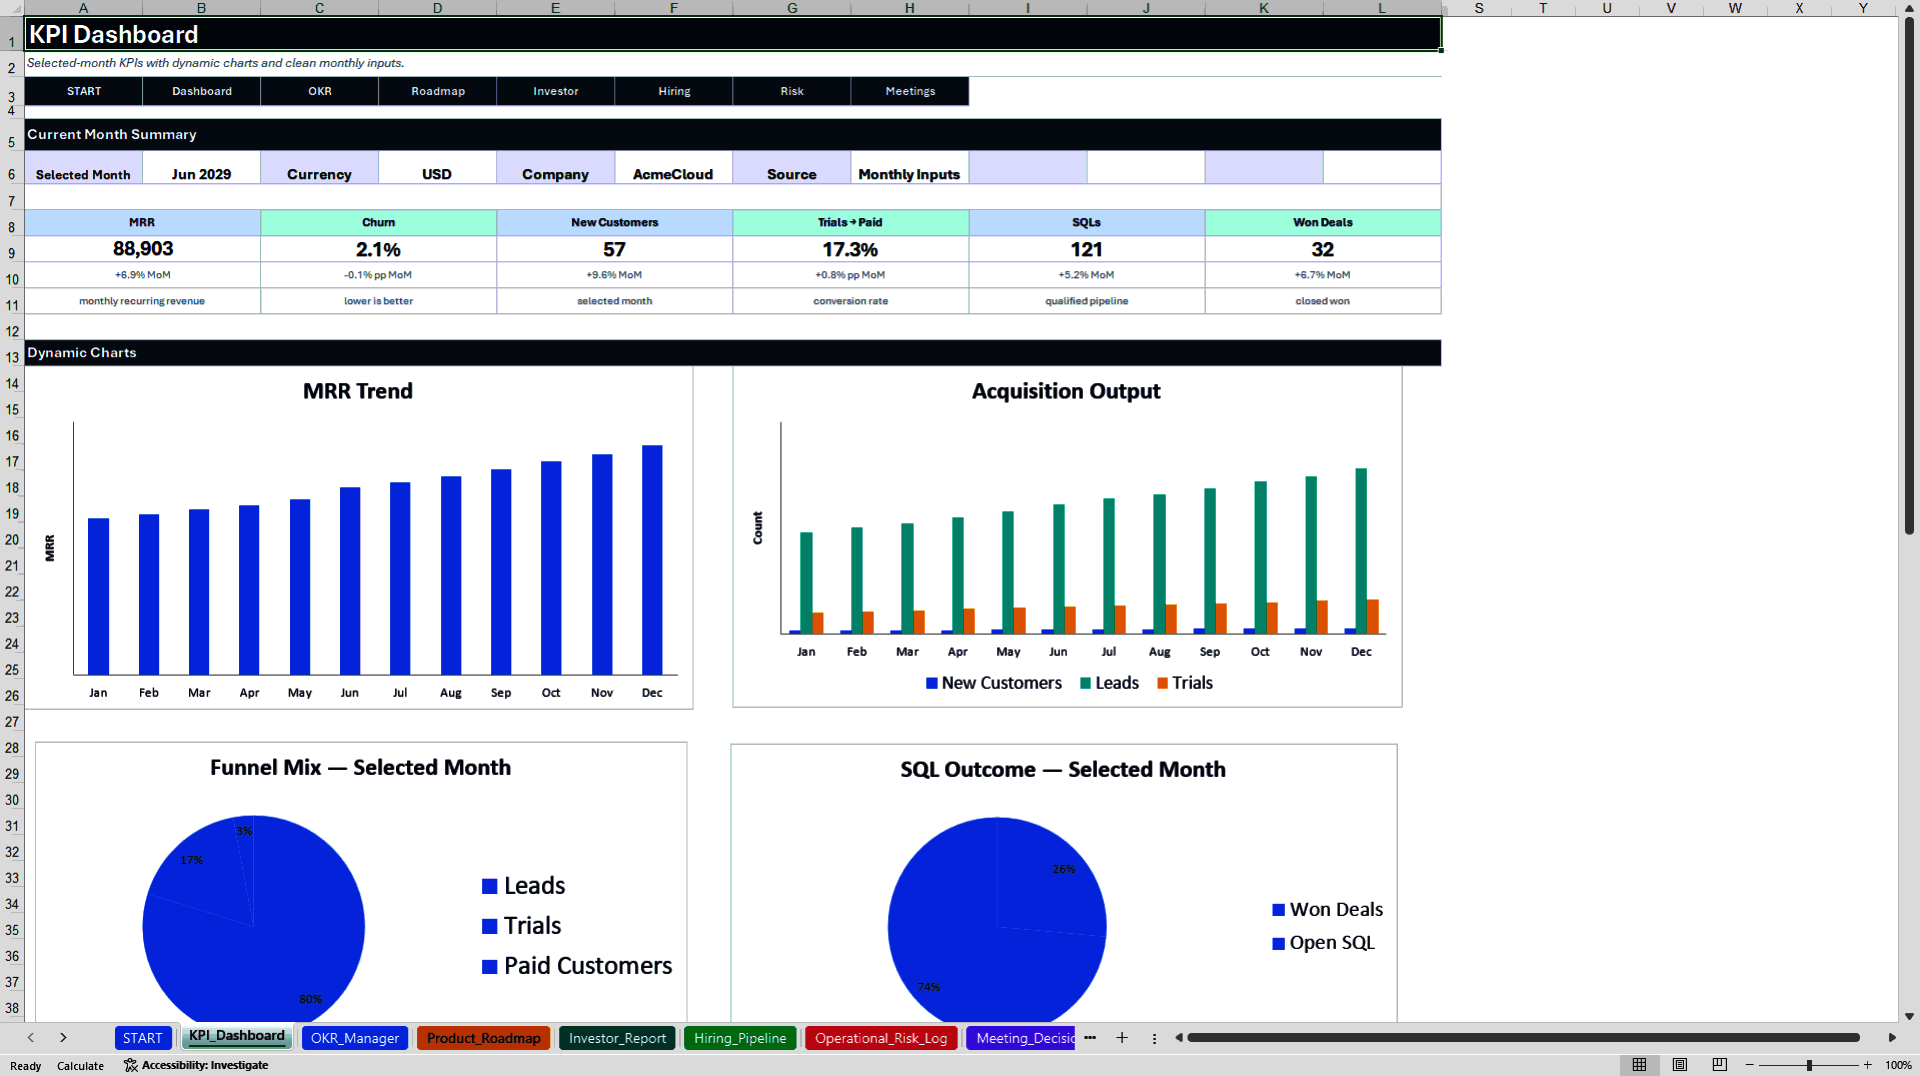Image resolution: width=1920 pixels, height=1076 pixels.
Task: Switch to Normal view
Action: point(1639,1065)
